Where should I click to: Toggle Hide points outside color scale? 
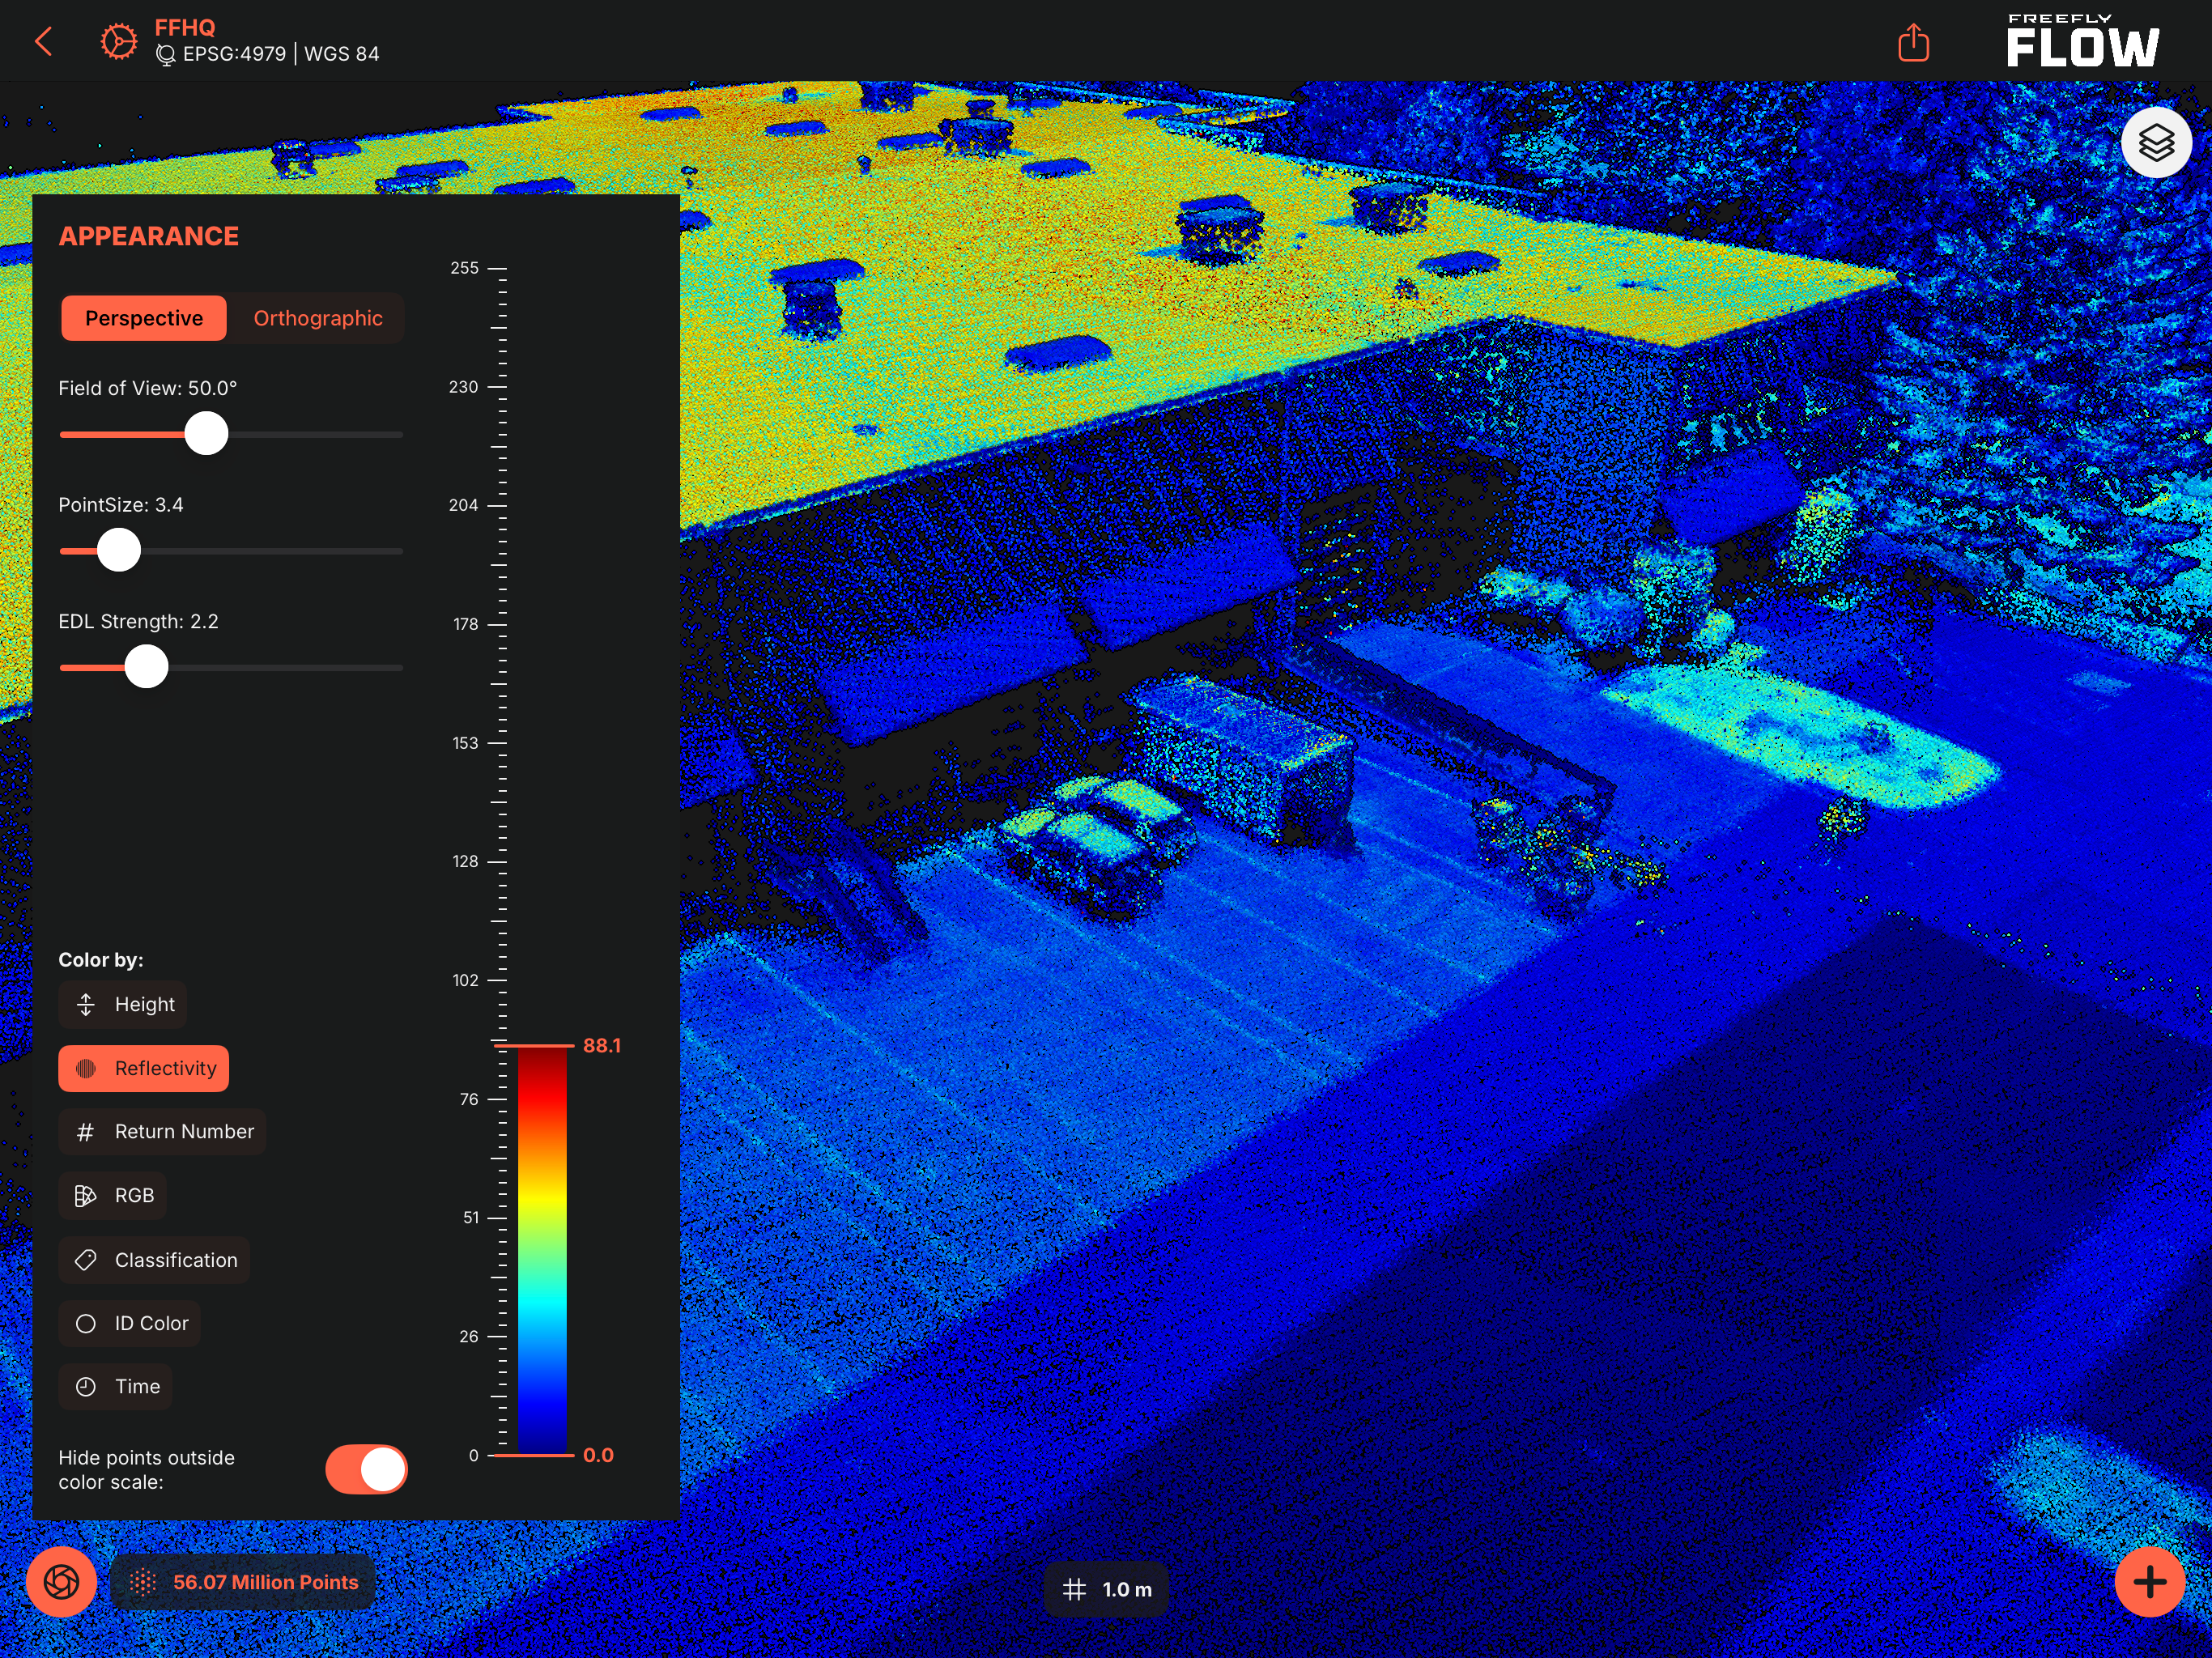(366, 1470)
